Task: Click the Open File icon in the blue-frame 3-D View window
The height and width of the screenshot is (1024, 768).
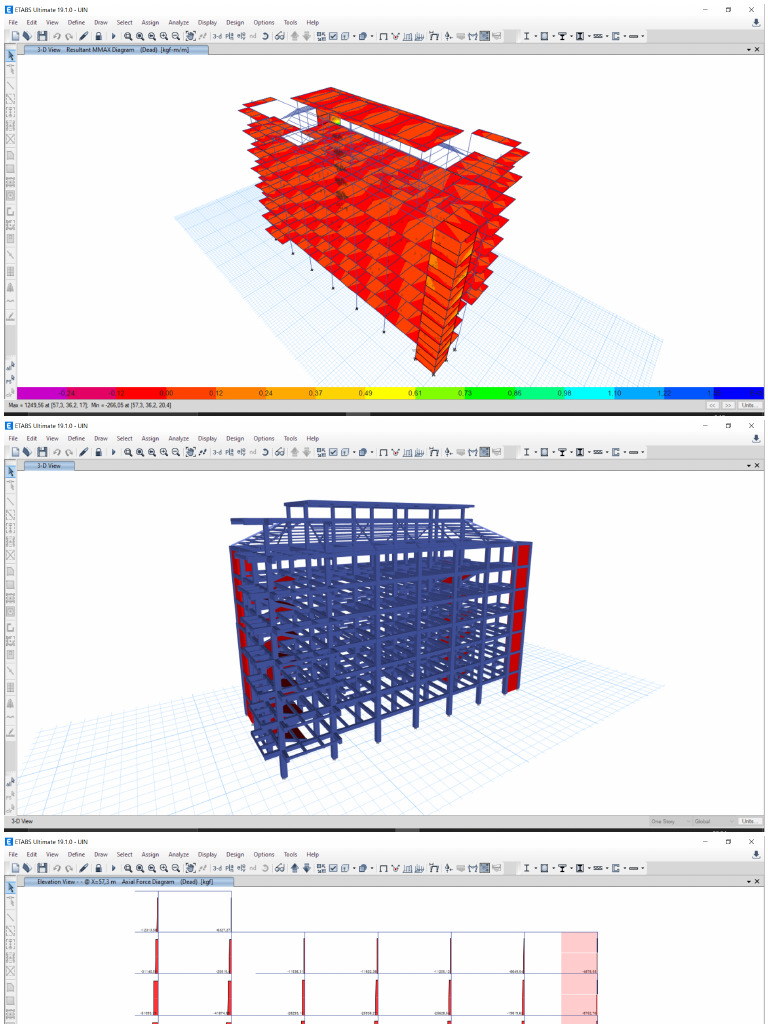Action: point(27,452)
